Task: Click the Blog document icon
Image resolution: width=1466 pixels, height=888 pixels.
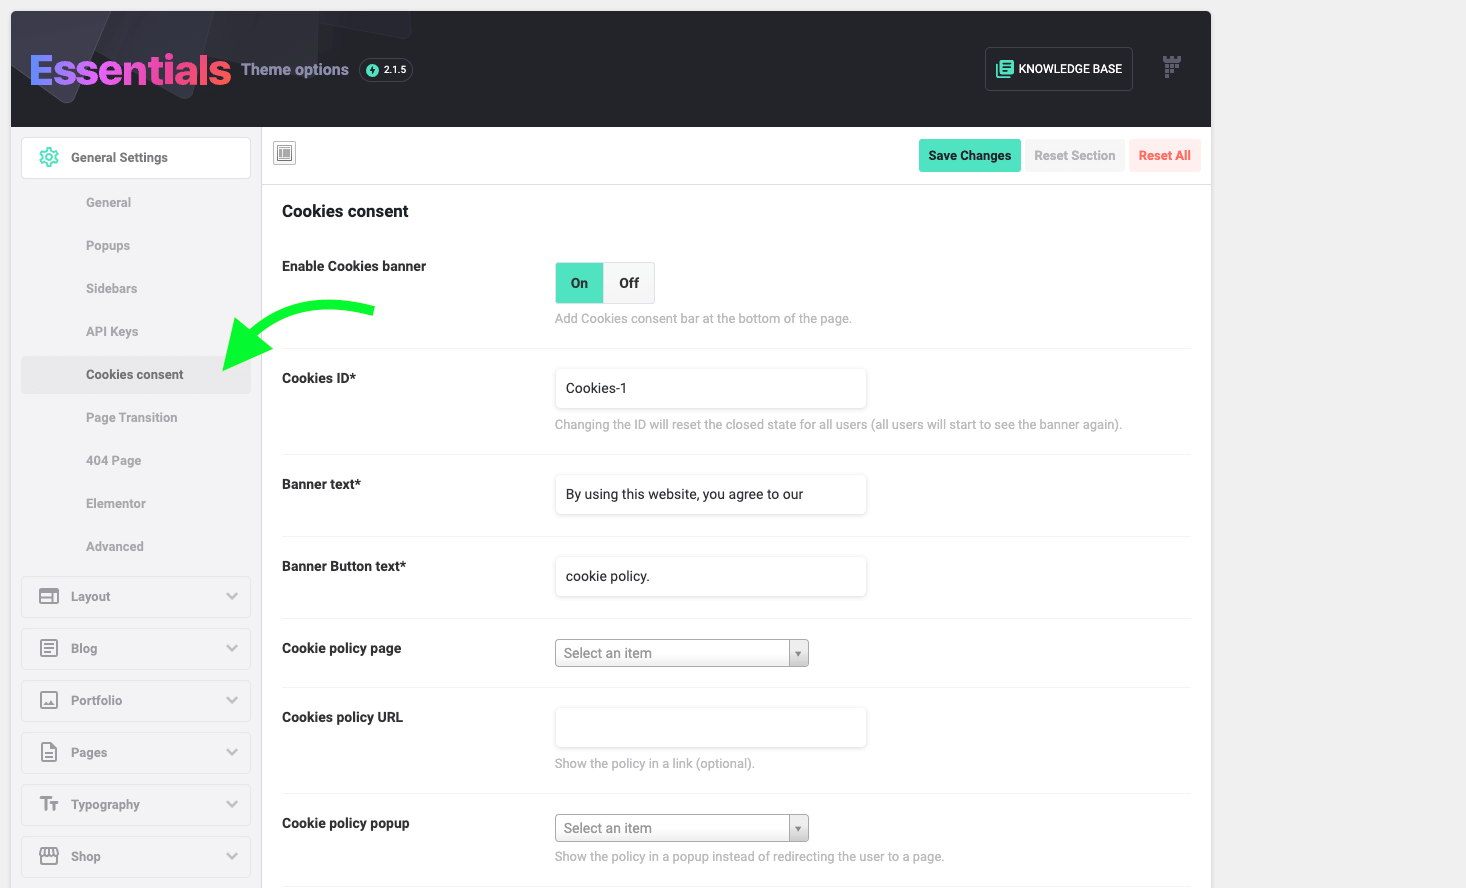Action: pyautogui.click(x=49, y=648)
